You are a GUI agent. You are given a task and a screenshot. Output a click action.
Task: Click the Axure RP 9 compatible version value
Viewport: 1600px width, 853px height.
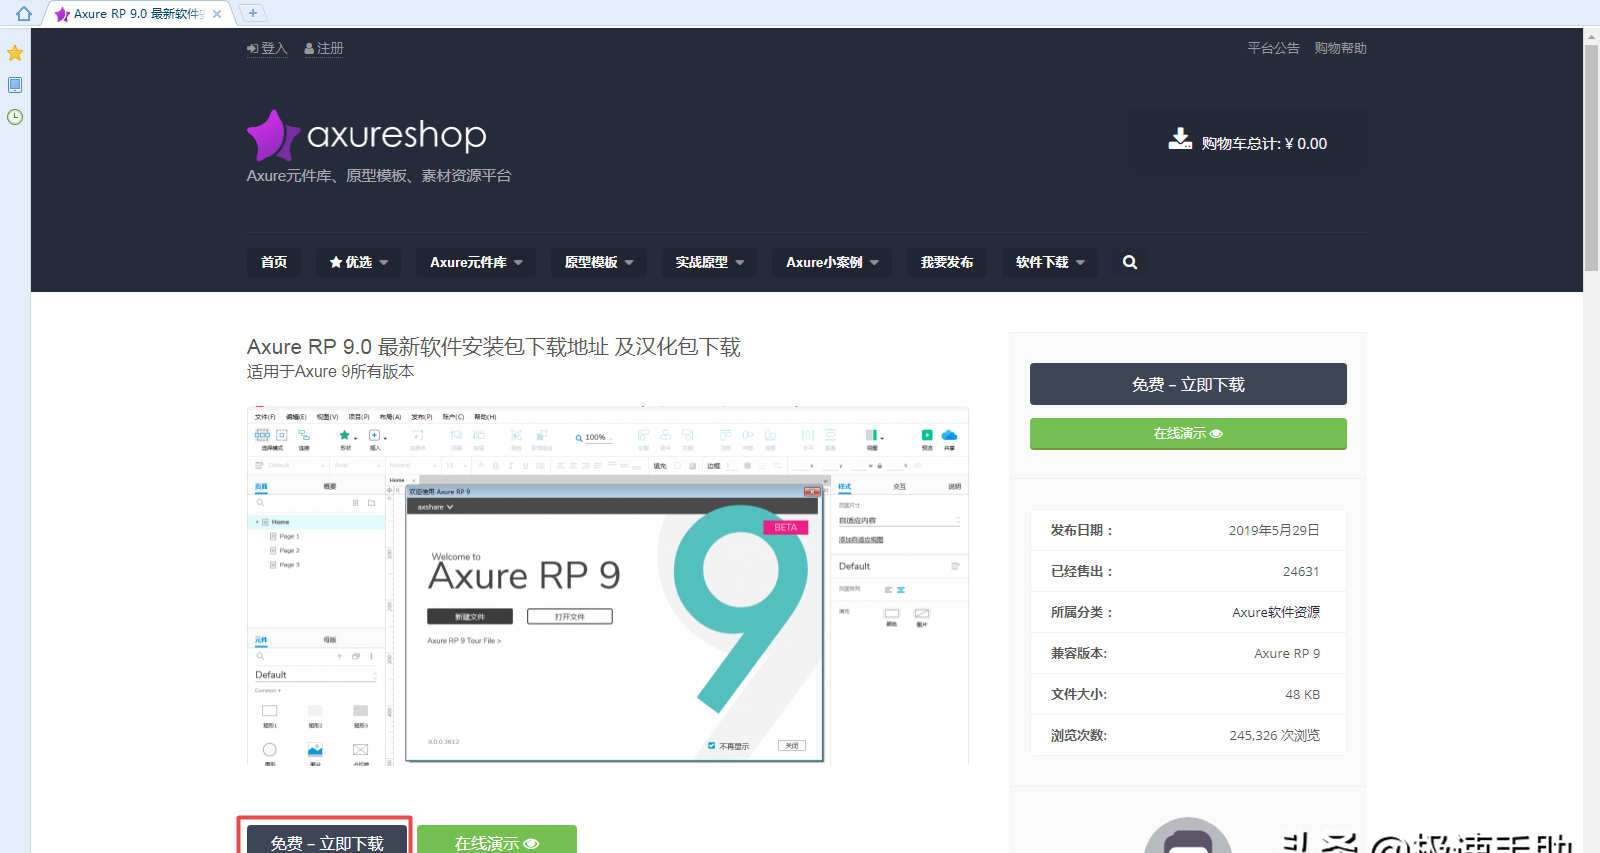click(x=1287, y=653)
